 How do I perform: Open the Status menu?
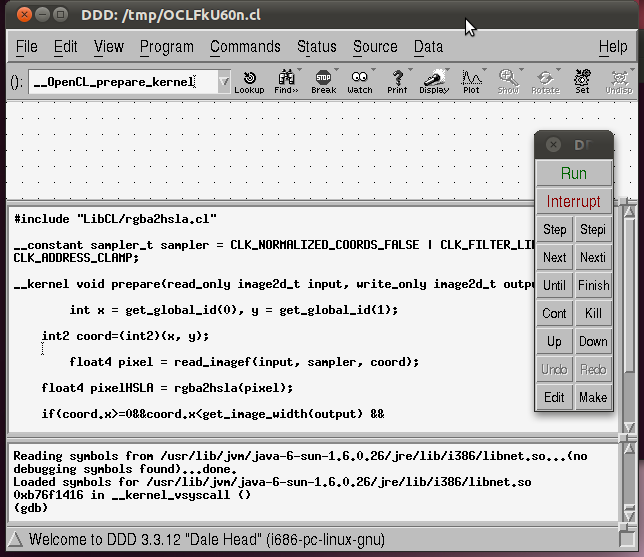[x=317, y=46]
